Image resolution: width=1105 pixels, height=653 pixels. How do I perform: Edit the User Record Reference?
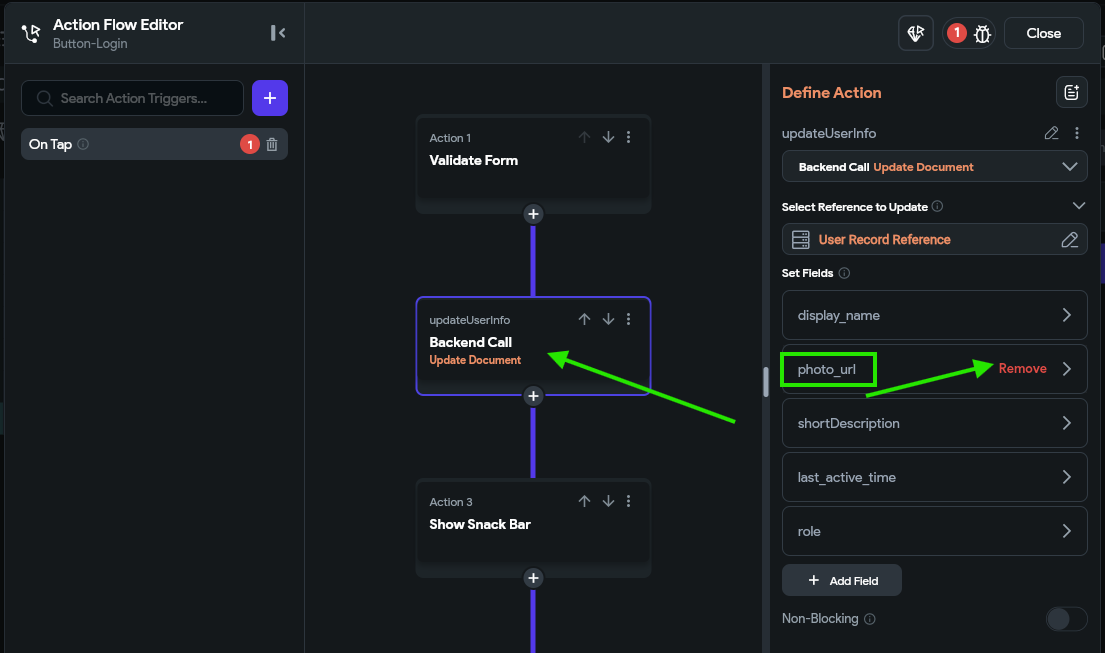click(x=1070, y=240)
